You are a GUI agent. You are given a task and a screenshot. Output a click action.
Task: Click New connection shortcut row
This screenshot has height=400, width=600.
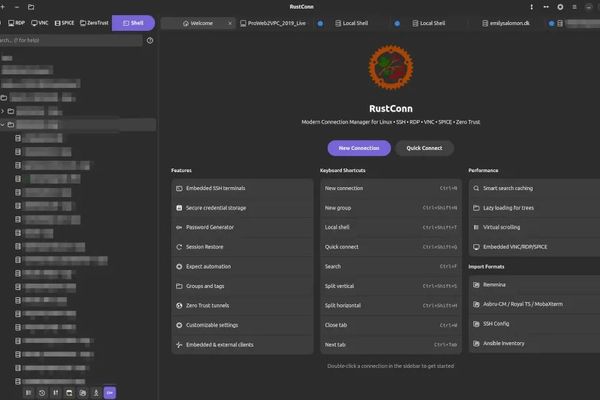point(391,188)
